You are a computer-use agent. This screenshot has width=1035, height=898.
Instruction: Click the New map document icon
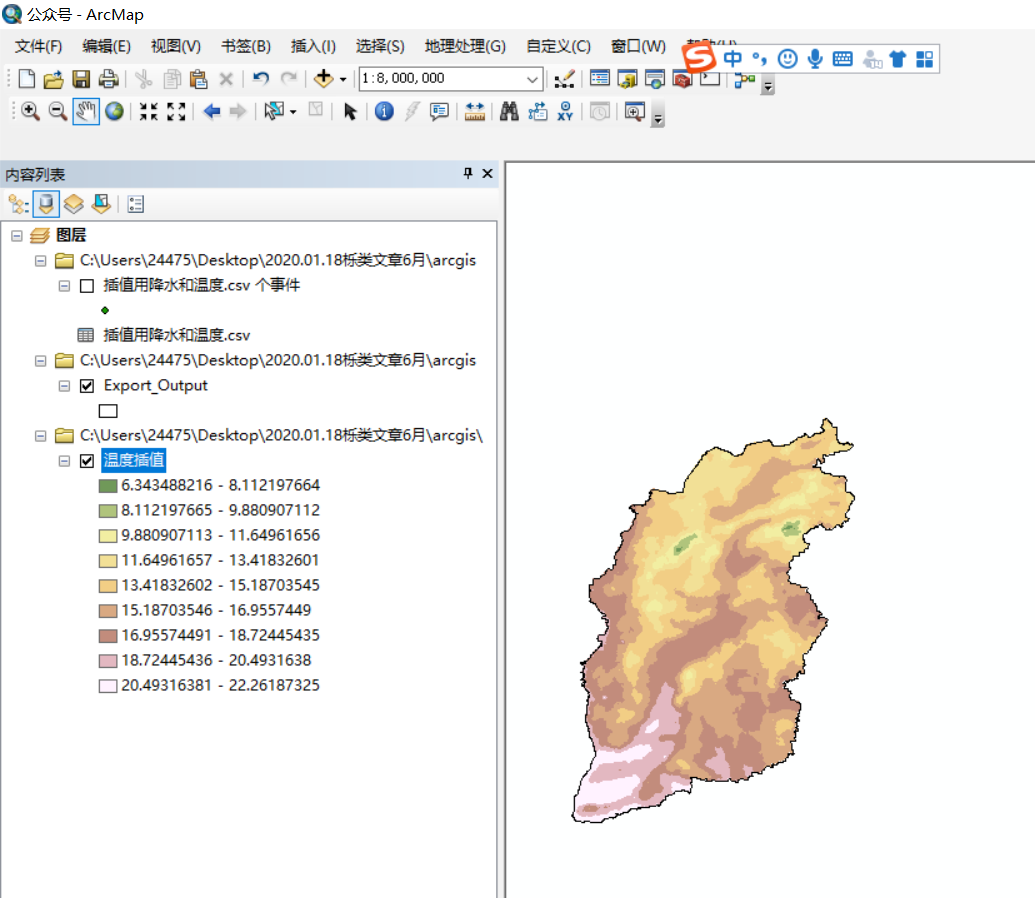[26, 79]
